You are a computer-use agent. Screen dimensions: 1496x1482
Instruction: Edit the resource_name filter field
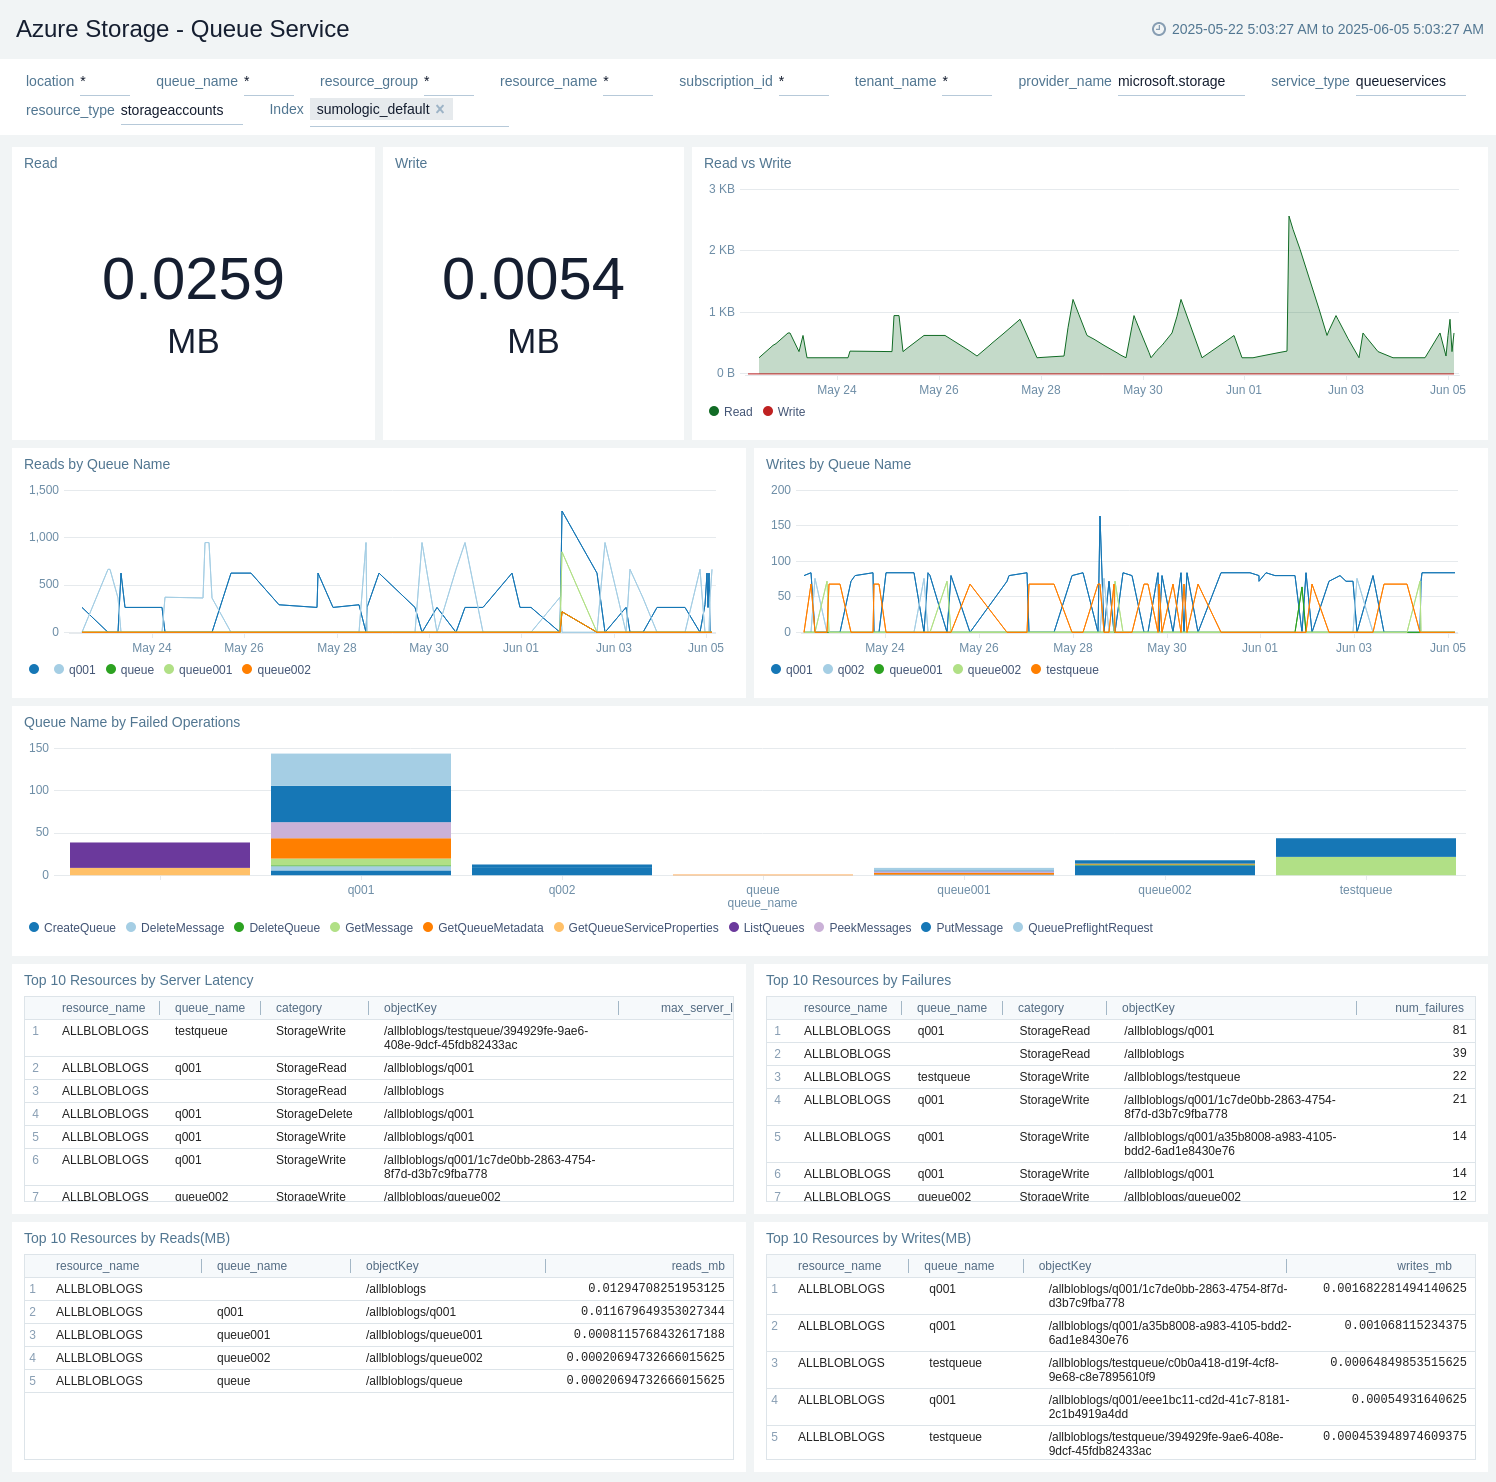tap(628, 82)
